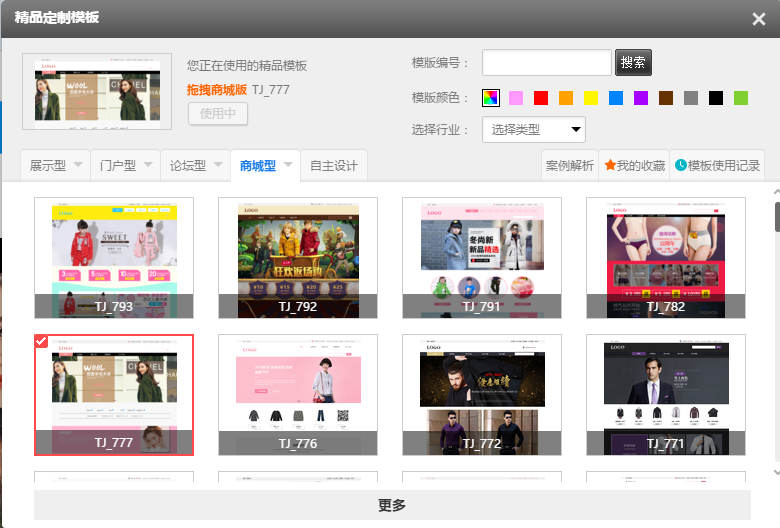780x528 pixels.
Task: Choose the TJ_771 suit template thumbnail
Action: click(666, 394)
